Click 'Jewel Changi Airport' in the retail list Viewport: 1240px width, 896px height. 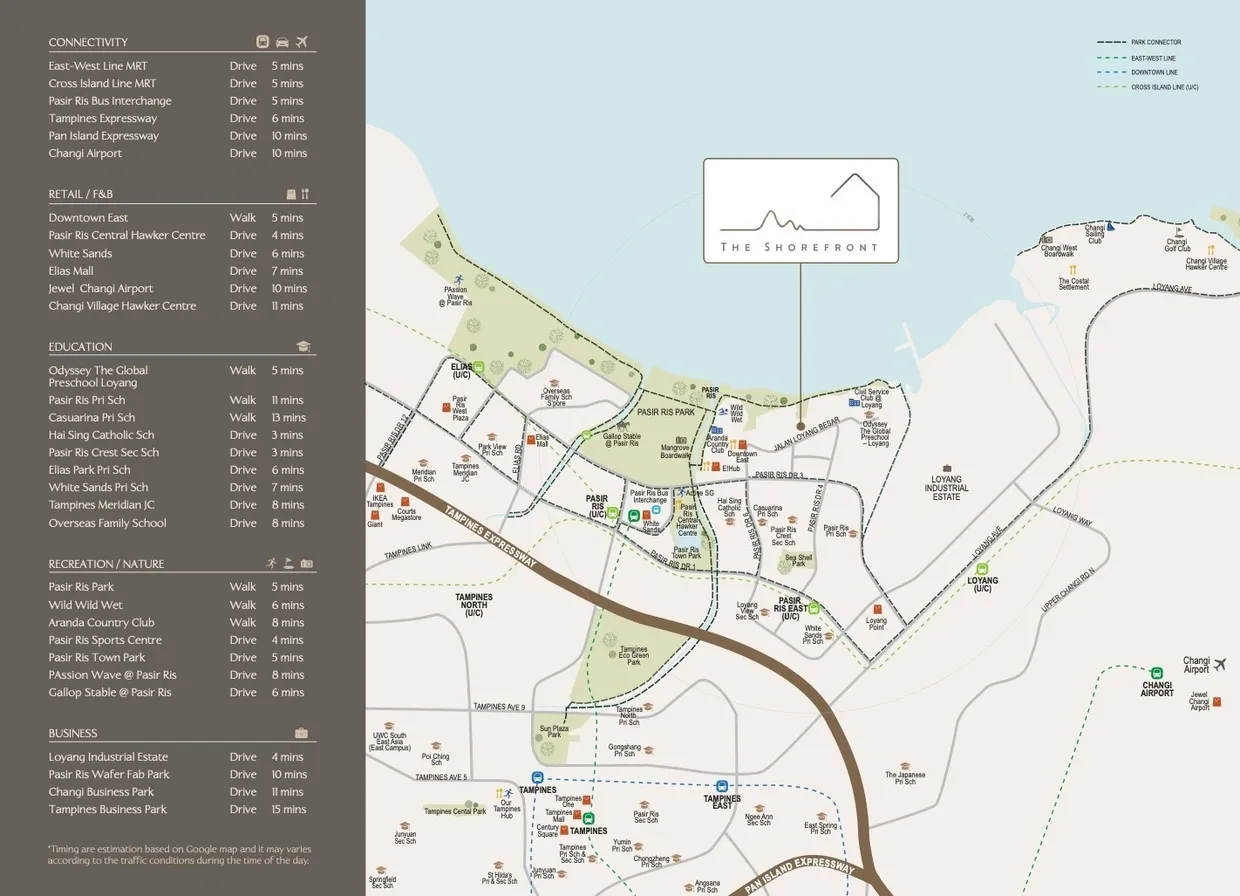[x=176, y=288]
